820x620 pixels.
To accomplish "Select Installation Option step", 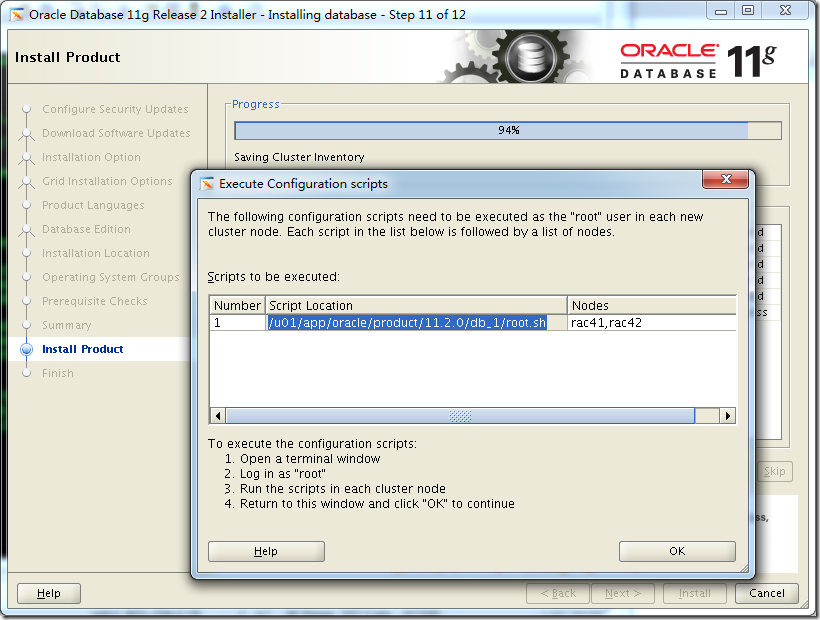I will 91,157.
